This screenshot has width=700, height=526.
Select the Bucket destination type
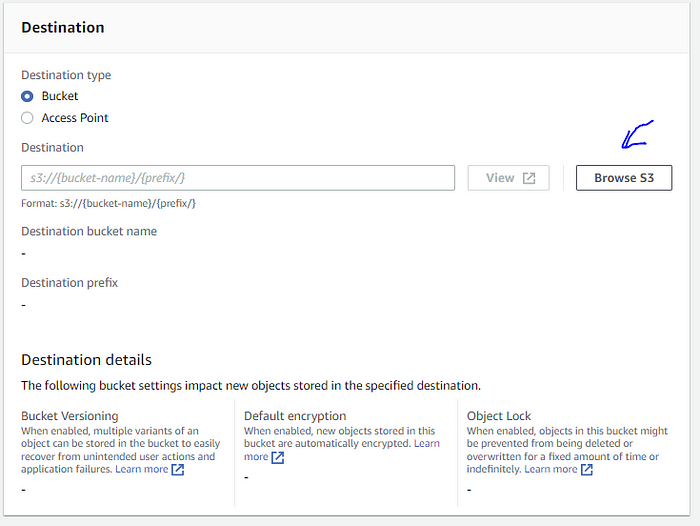click(27, 96)
